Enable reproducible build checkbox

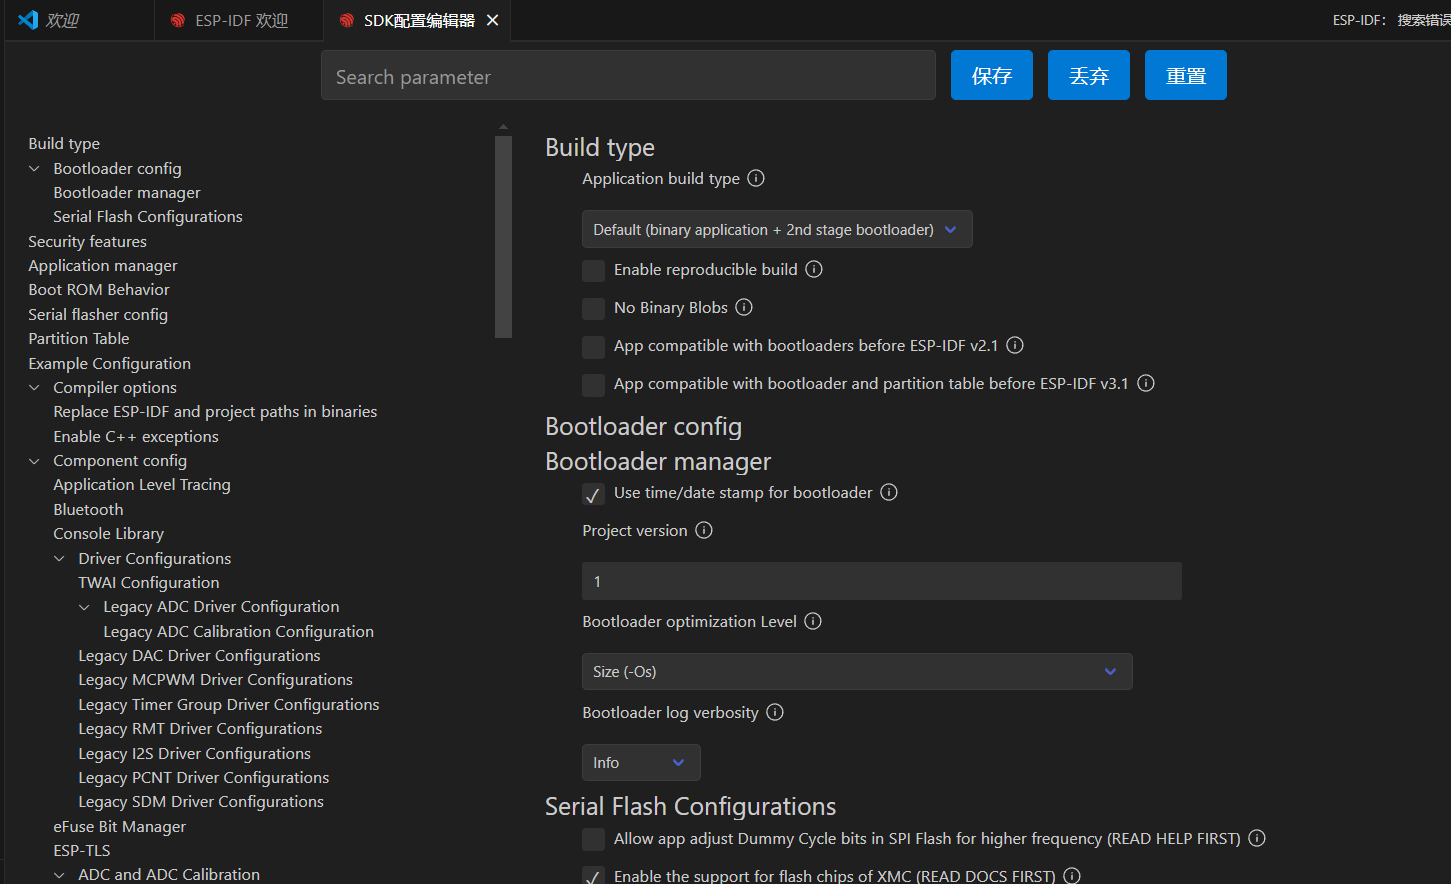point(594,271)
